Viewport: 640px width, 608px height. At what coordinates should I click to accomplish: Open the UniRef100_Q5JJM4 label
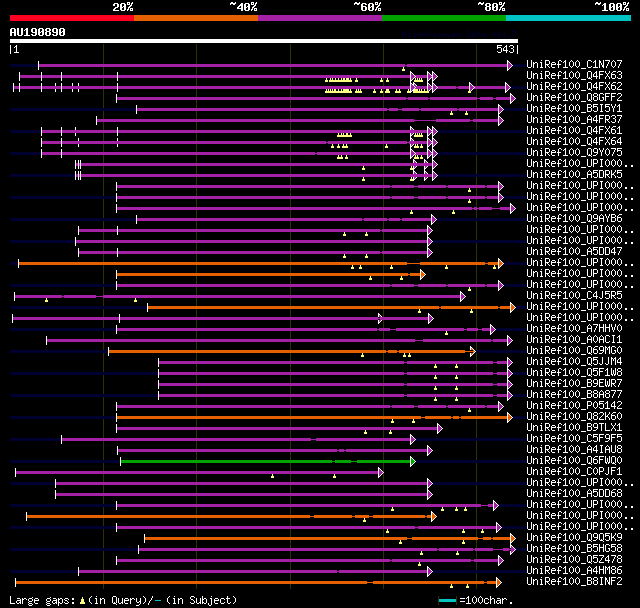(x=574, y=362)
